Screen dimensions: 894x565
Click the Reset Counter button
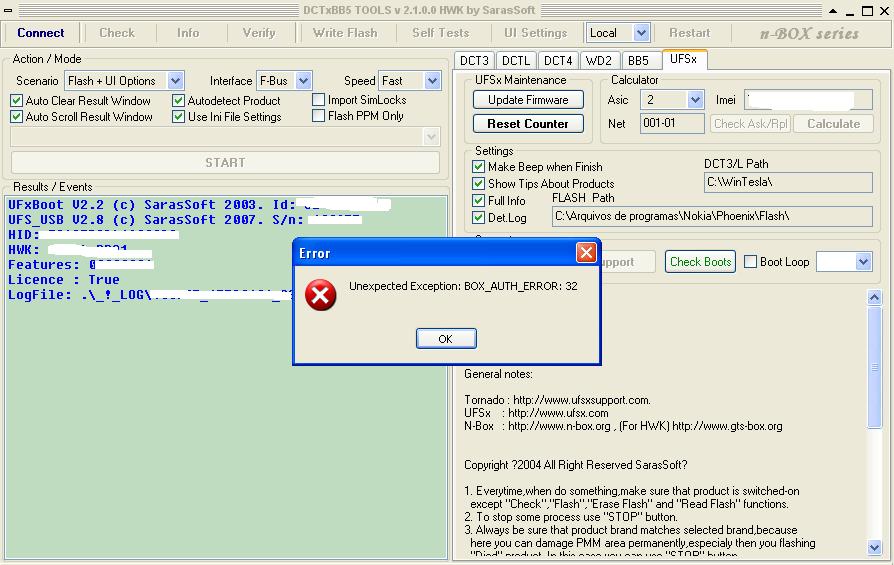click(528, 124)
